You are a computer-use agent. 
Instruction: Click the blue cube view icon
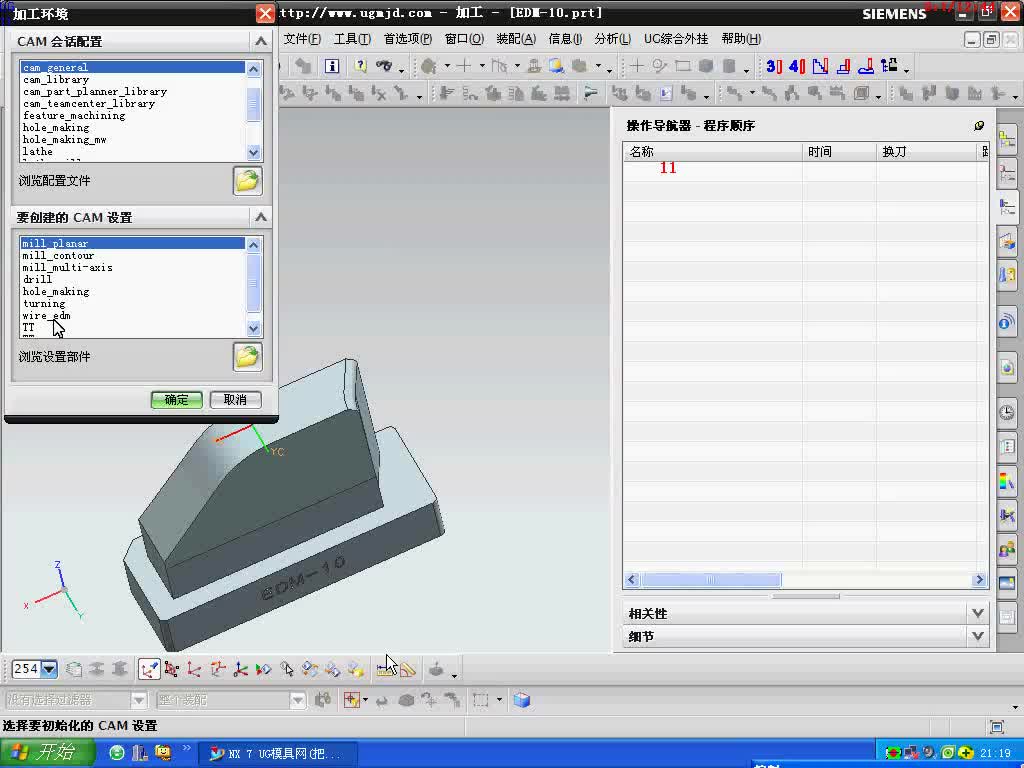pyautogui.click(x=522, y=700)
